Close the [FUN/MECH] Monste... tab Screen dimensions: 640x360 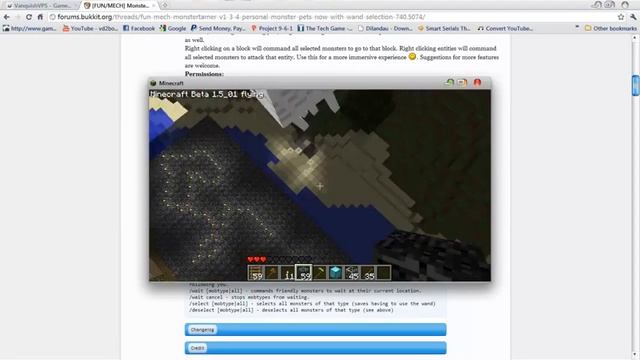coord(154,6)
